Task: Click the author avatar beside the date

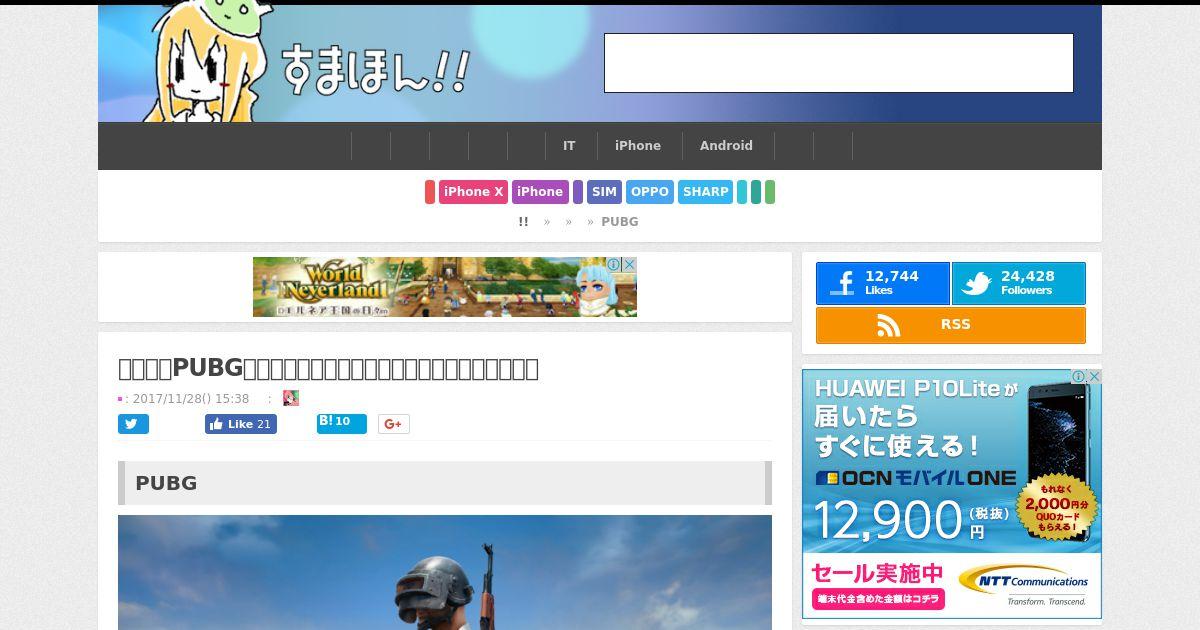Action: (291, 398)
